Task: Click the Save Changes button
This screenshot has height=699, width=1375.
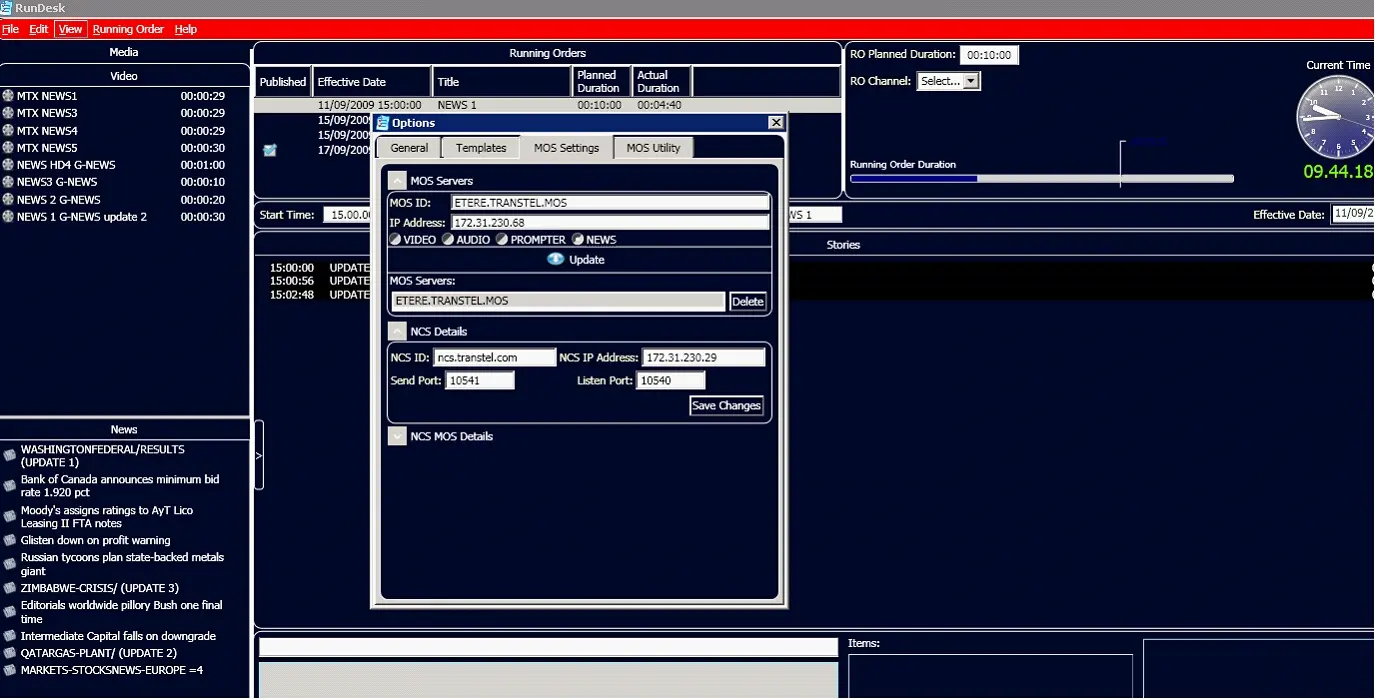Action: pyautogui.click(x=726, y=406)
